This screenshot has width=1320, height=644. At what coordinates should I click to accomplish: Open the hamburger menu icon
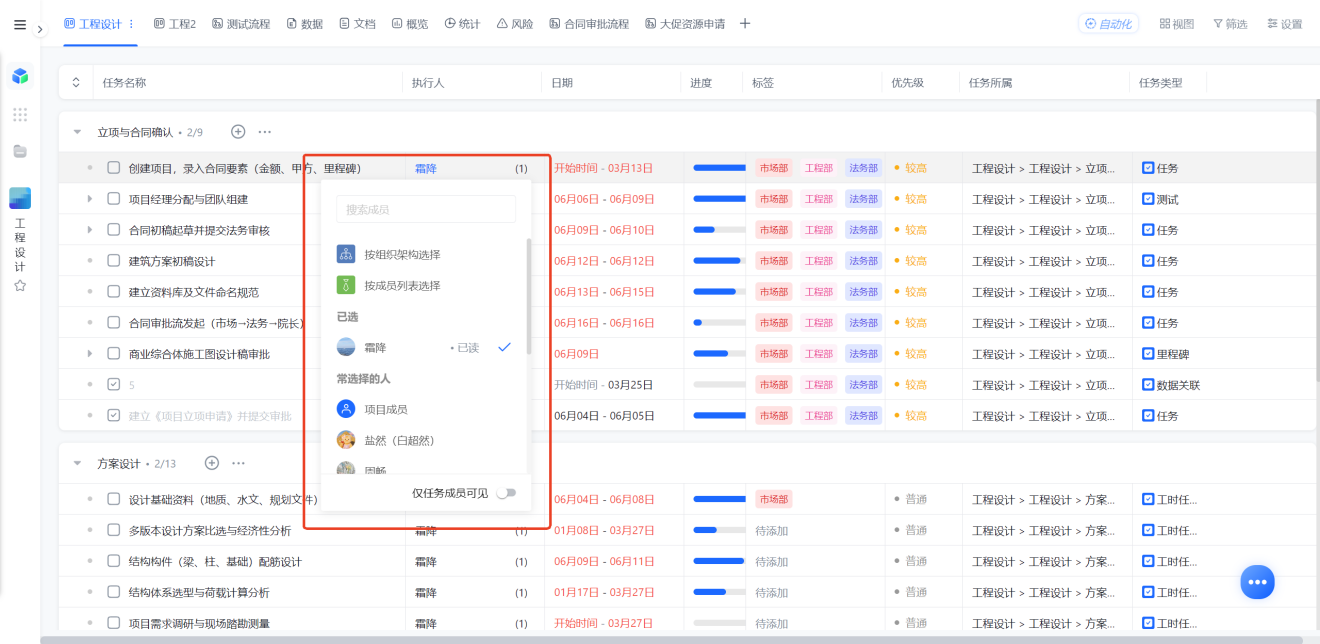point(20,25)
